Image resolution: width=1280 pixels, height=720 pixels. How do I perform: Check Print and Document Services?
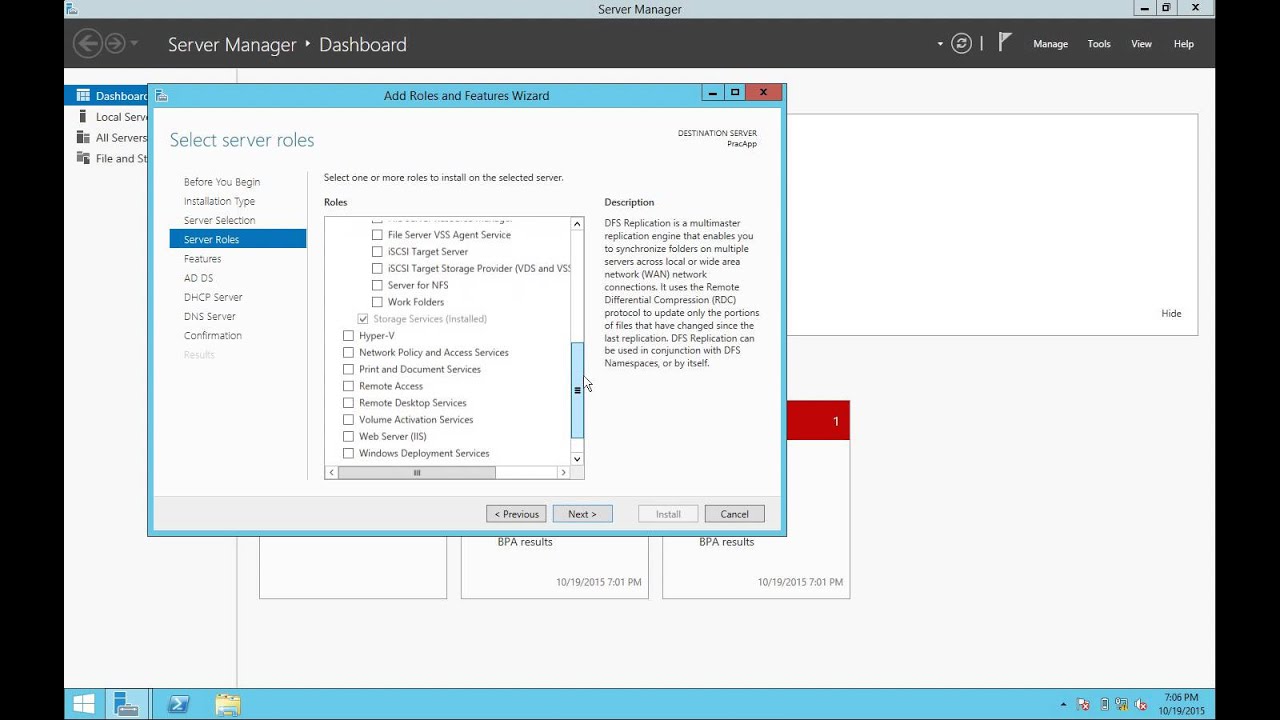click(x=348, y=369)
